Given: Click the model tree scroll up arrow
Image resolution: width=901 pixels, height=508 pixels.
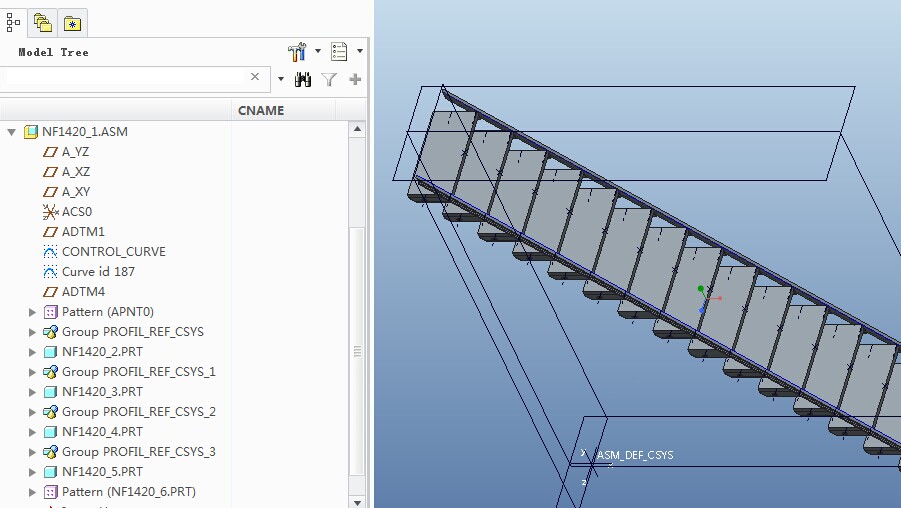Looking at the screenshot, I should [x=357, y=129].
